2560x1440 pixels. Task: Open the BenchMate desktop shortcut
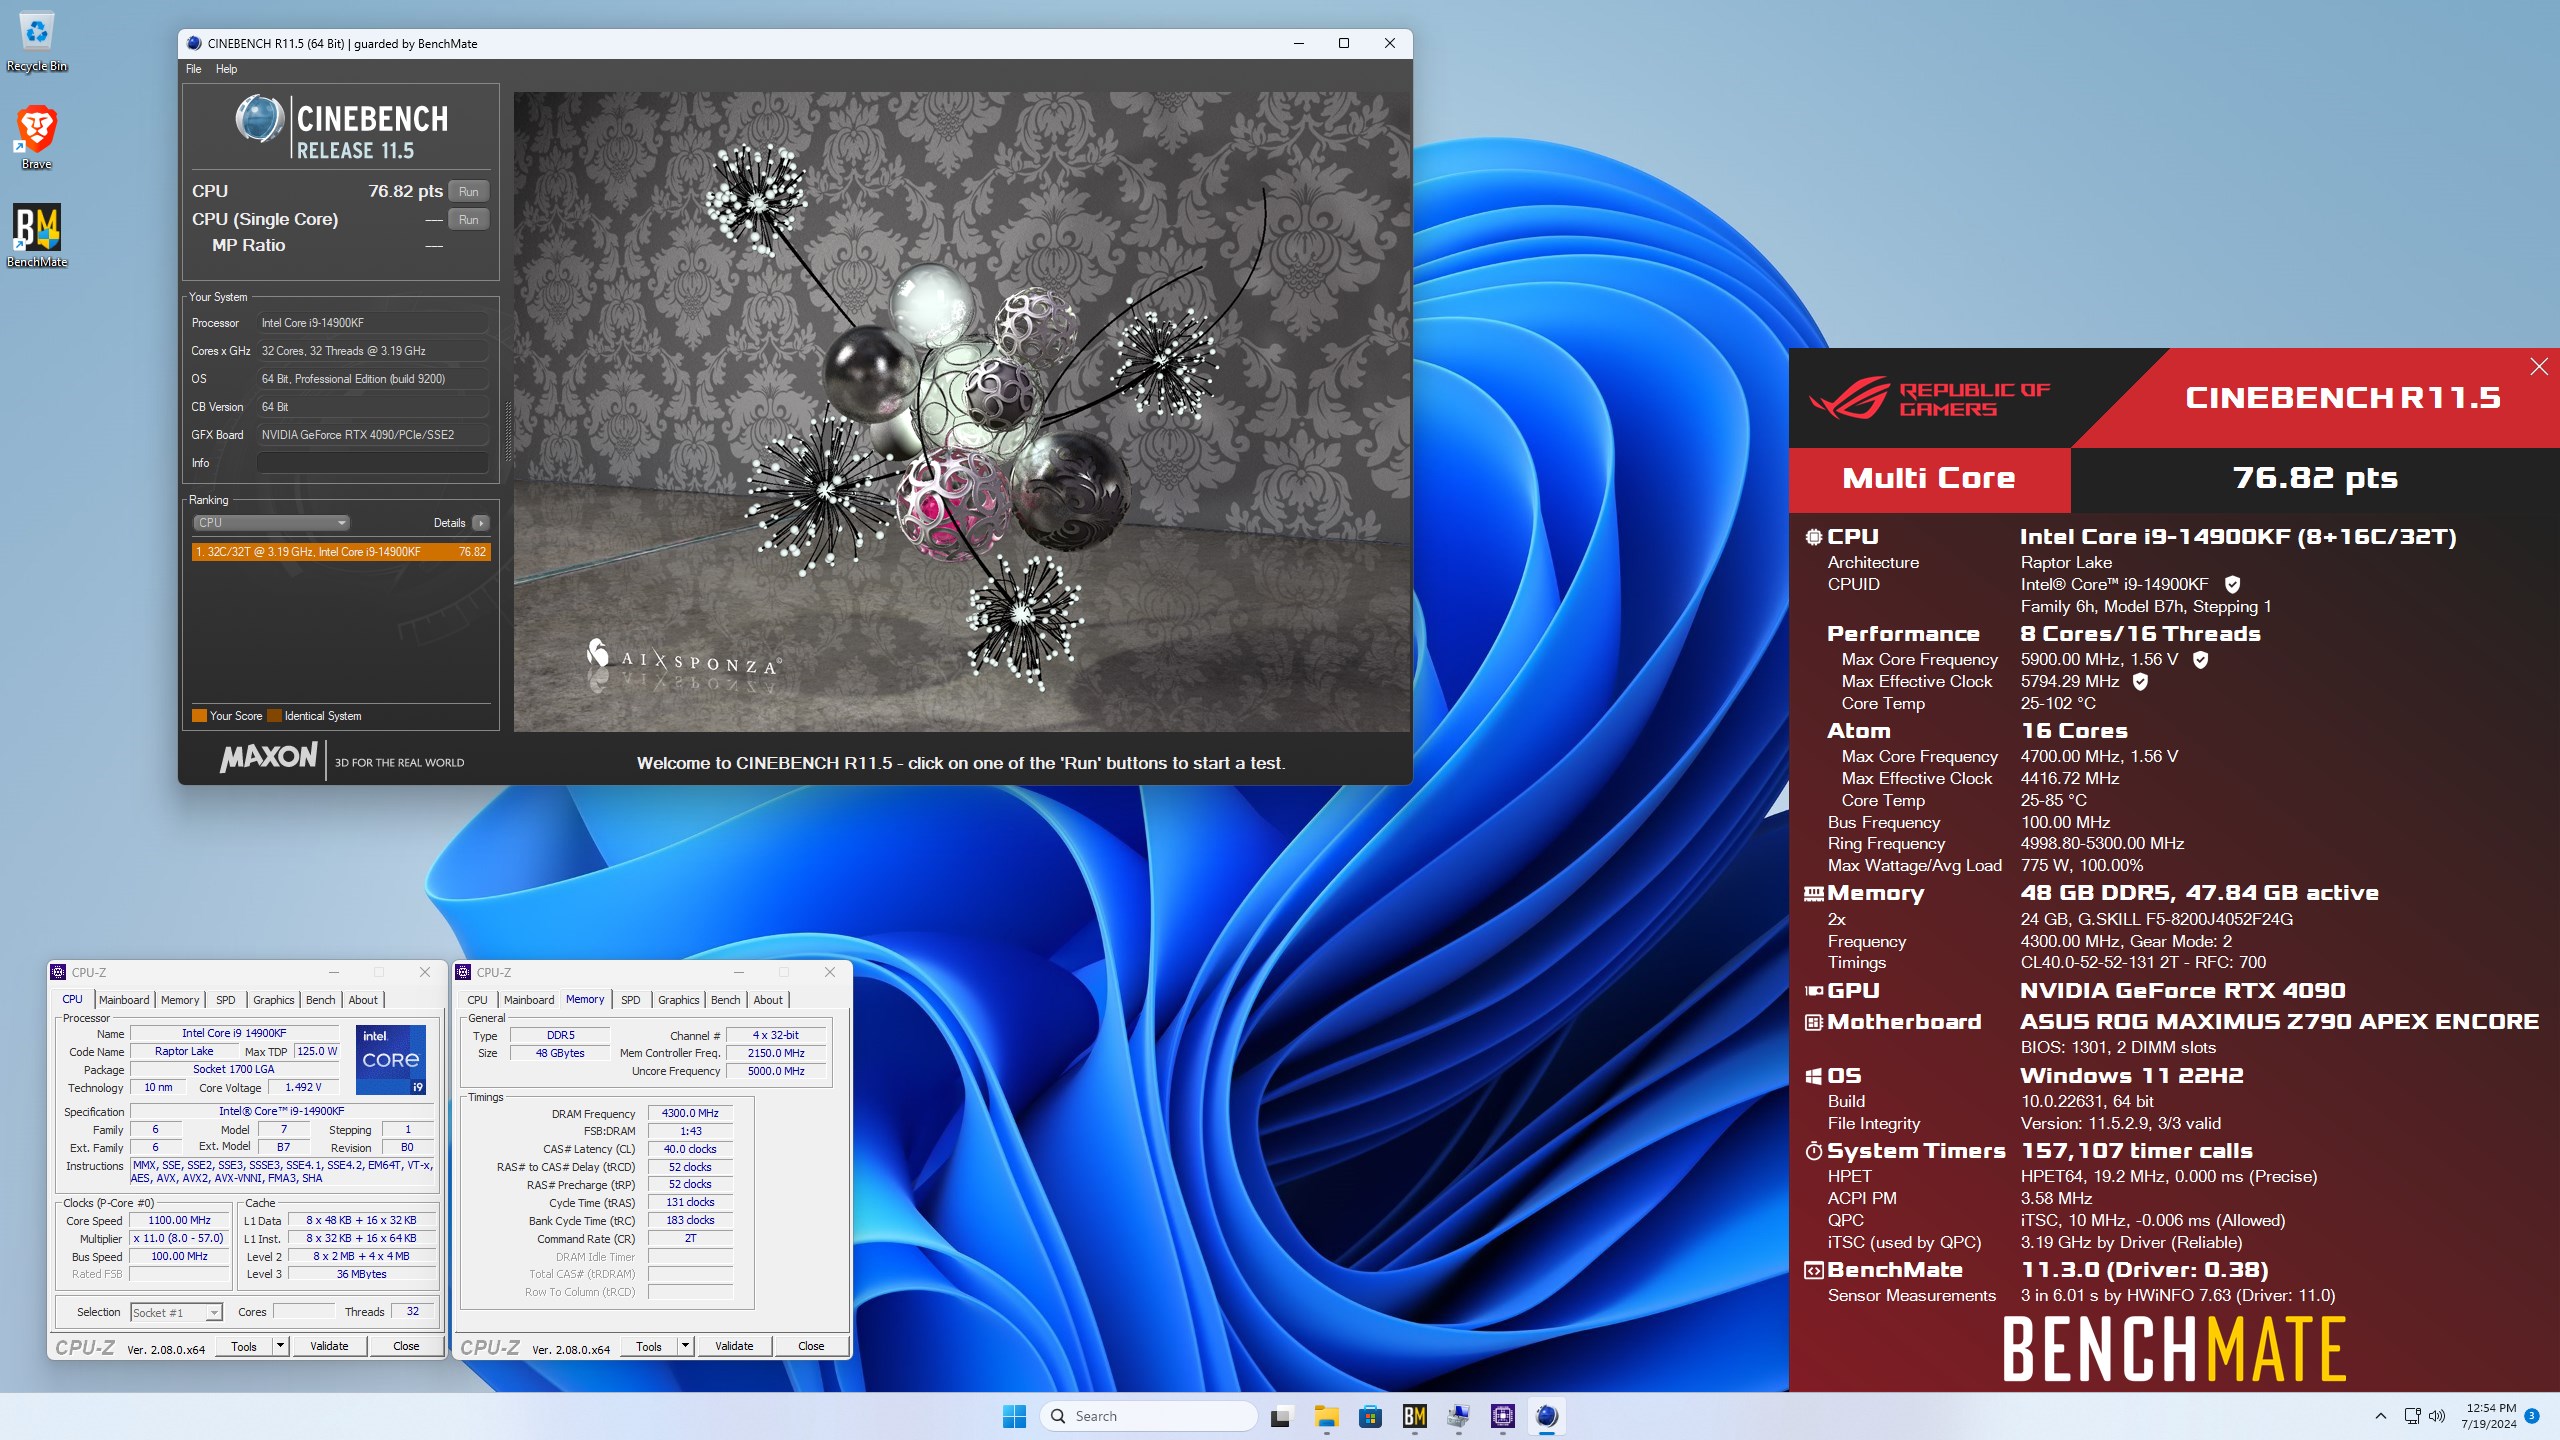pyautogui.click(x=37, y=236)
